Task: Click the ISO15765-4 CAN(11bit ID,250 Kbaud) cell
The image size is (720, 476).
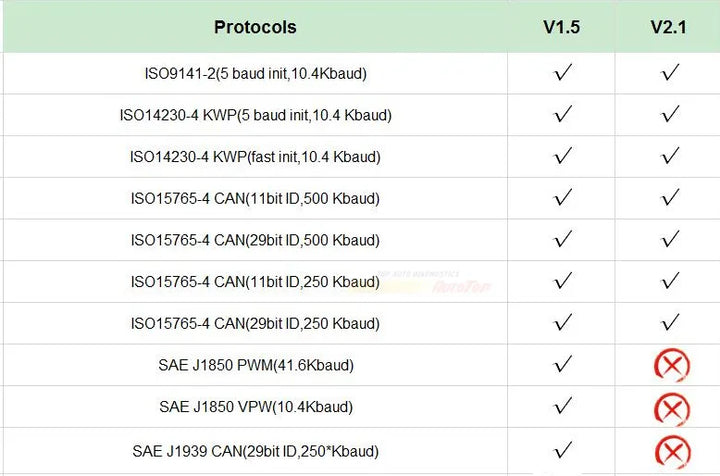Action: tap(255, 282)
